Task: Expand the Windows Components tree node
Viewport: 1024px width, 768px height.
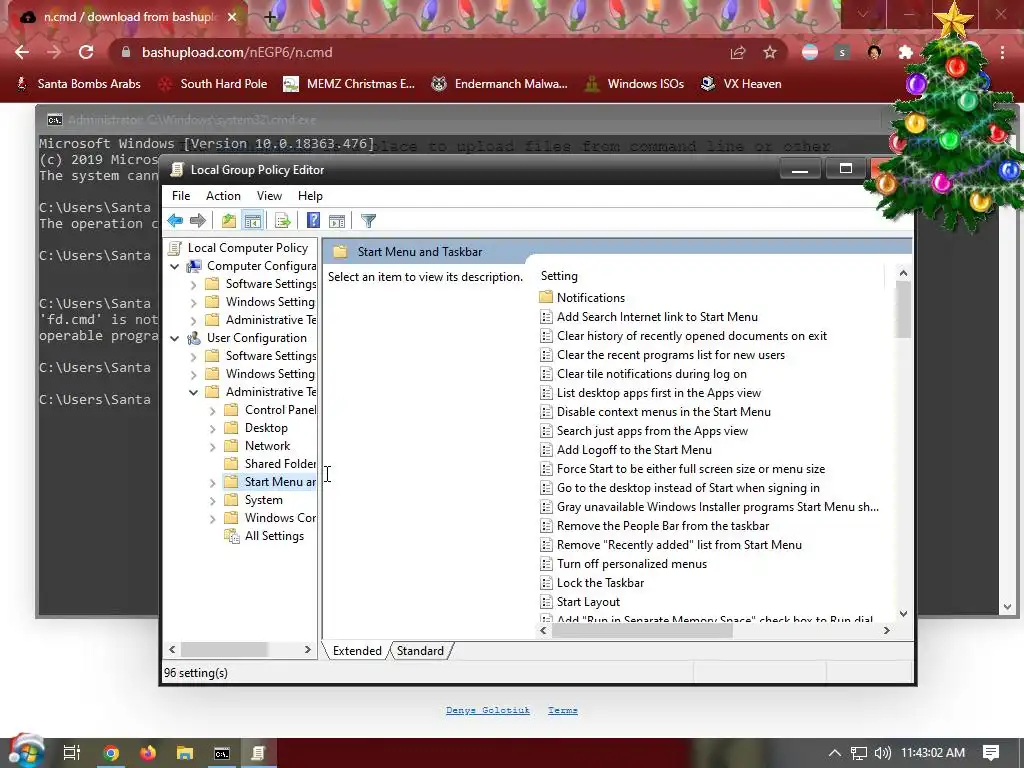Action: (x=212, y=519)
